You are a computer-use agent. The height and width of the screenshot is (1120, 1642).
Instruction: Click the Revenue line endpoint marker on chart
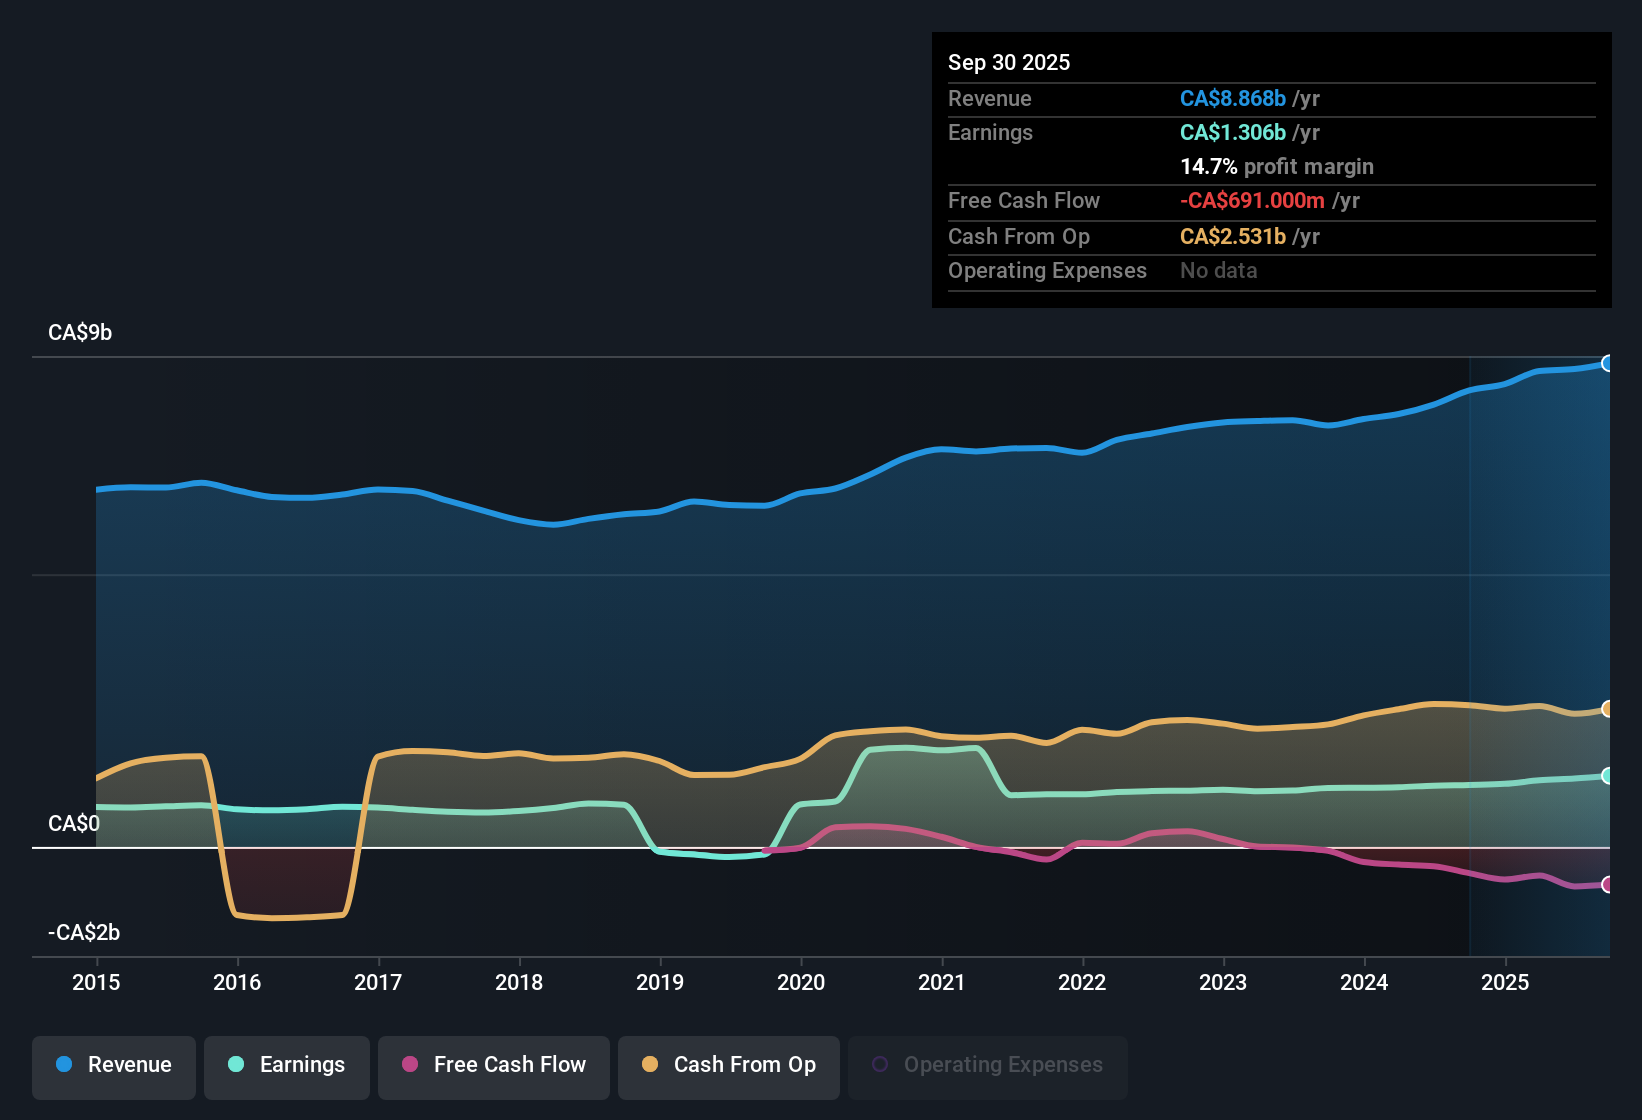(x=1607, y=363)
